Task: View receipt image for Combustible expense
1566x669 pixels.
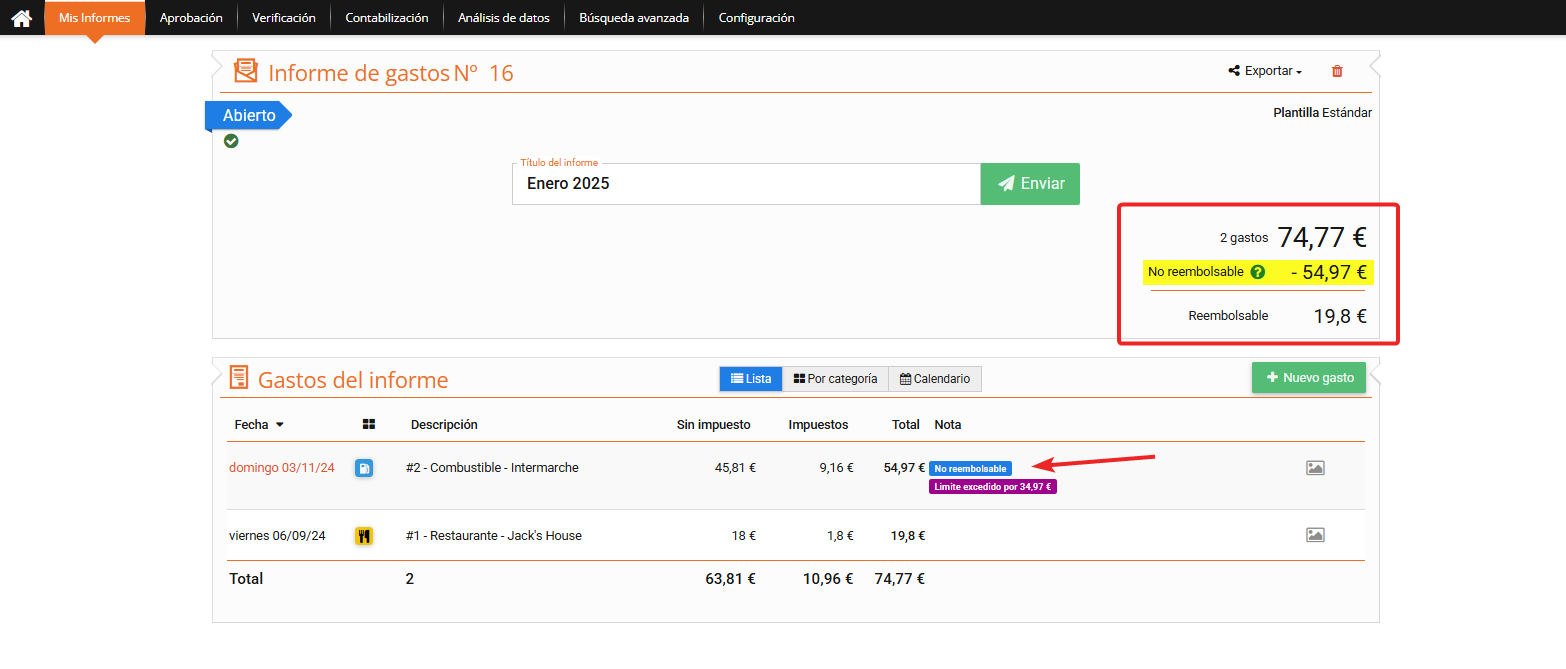Action: click(1315, 468)
